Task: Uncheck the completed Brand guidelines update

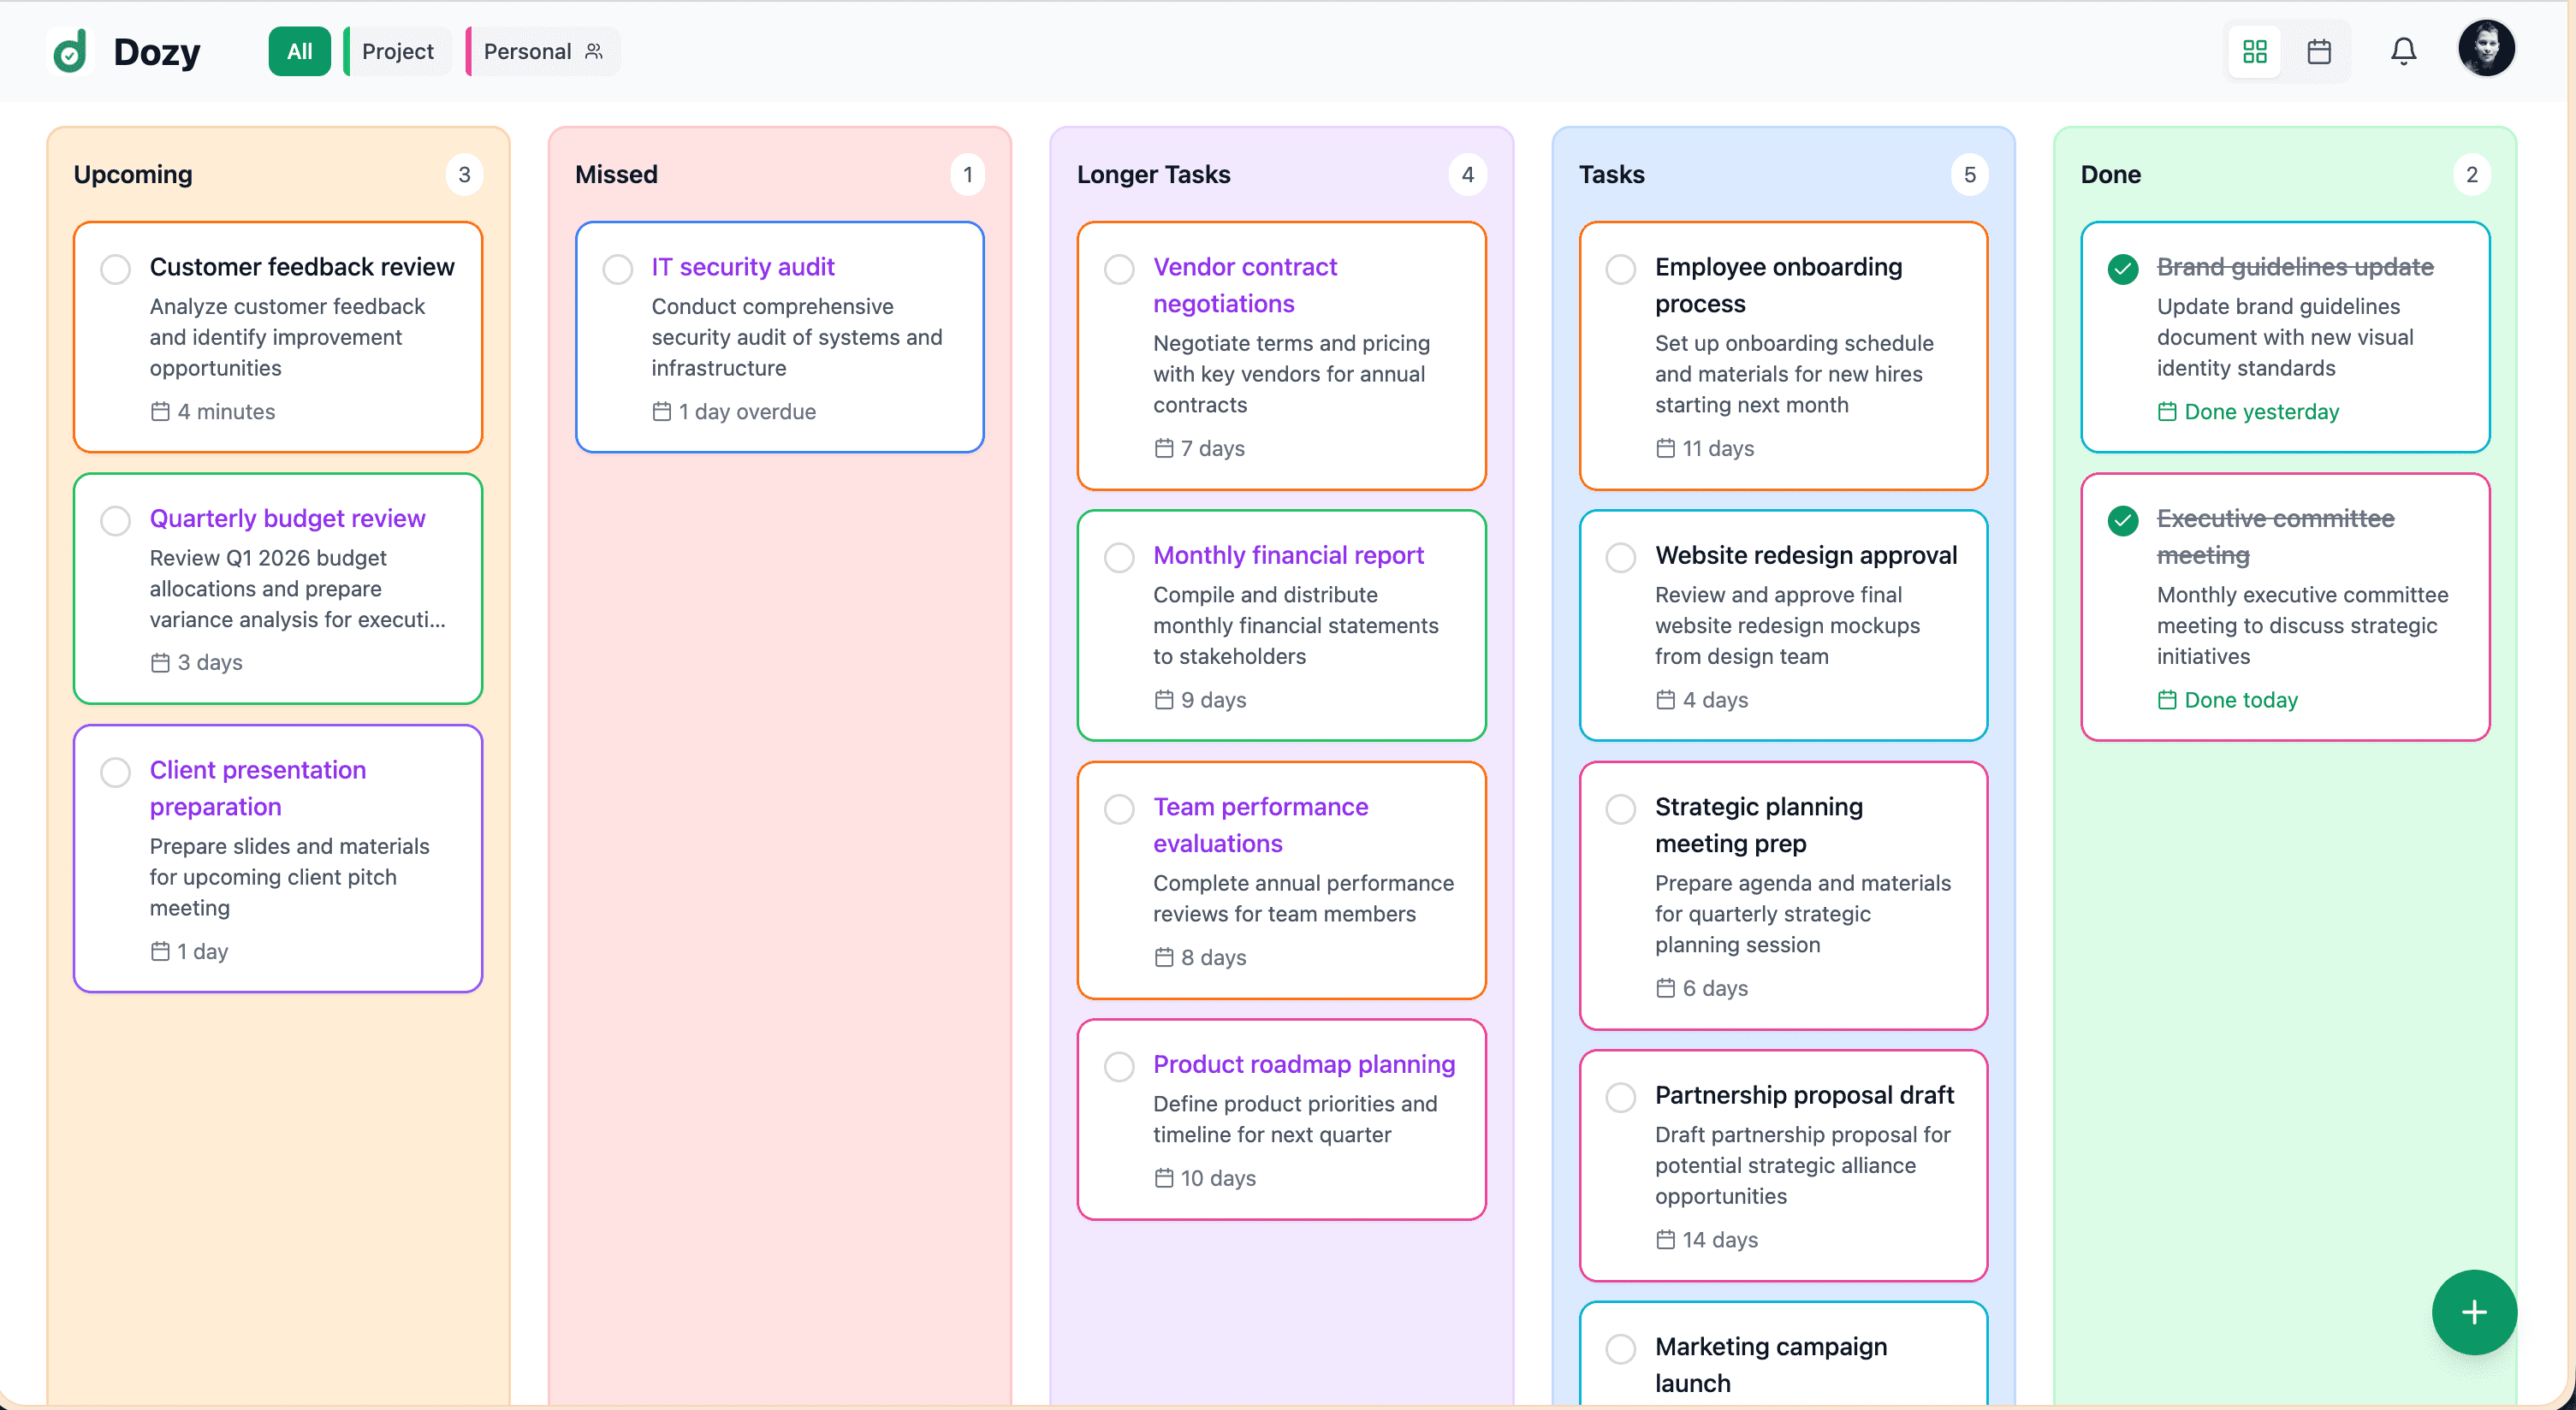Action: [x=2124, y=268]
